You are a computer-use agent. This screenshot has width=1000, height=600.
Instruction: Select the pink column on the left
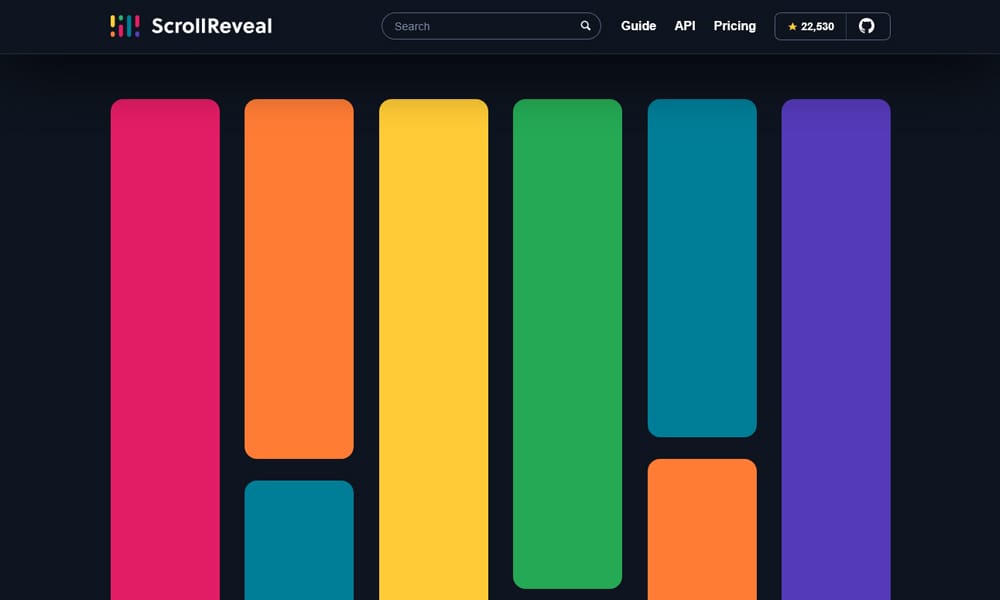(x=165, y=350)
